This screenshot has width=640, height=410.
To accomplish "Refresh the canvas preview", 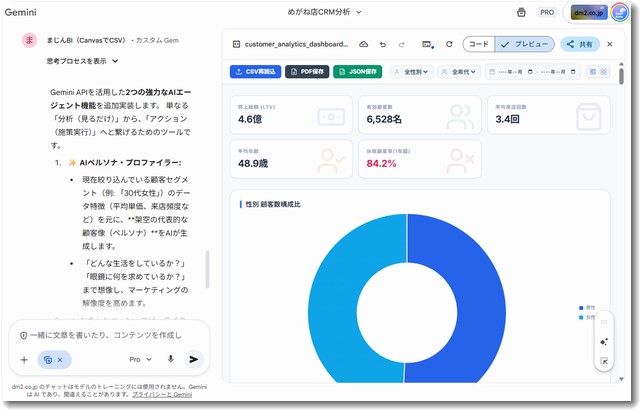I will (x=449, y=44).
